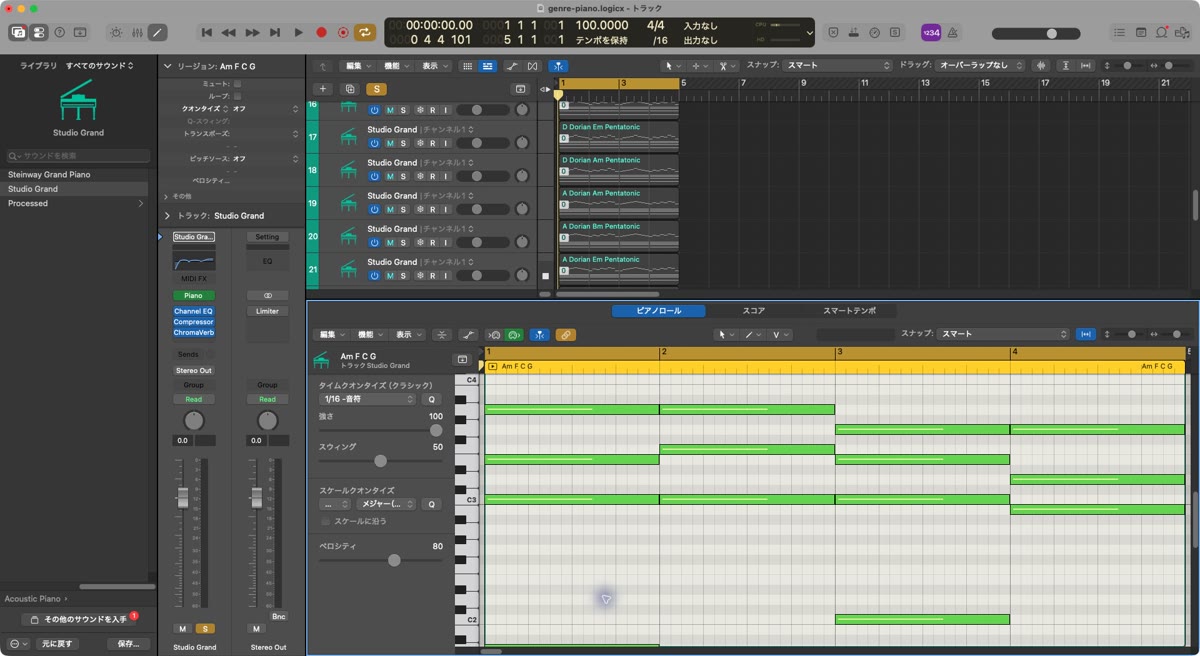The height and width of the screenshot is (656, 1200).
Task: Click その他のサウンドを入手 button
Action: point(79,620)
